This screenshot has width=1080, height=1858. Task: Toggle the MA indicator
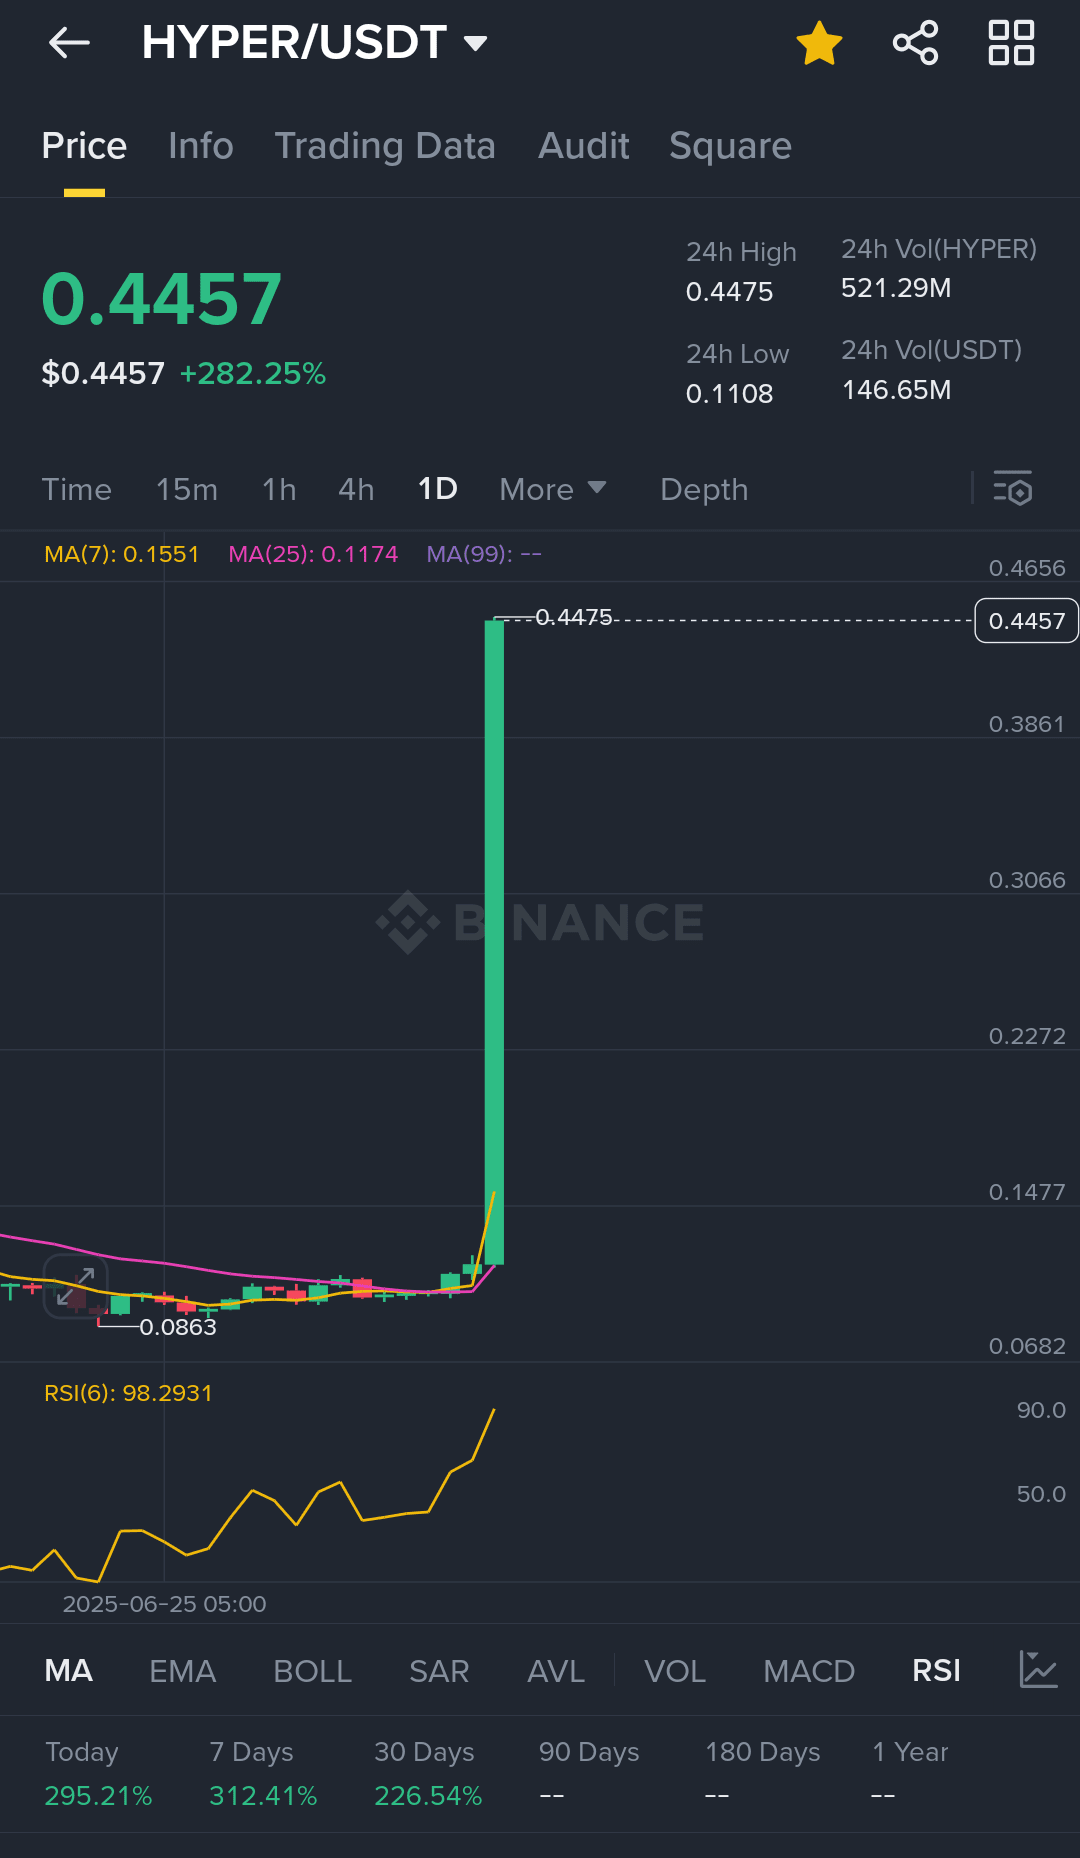69,1671
